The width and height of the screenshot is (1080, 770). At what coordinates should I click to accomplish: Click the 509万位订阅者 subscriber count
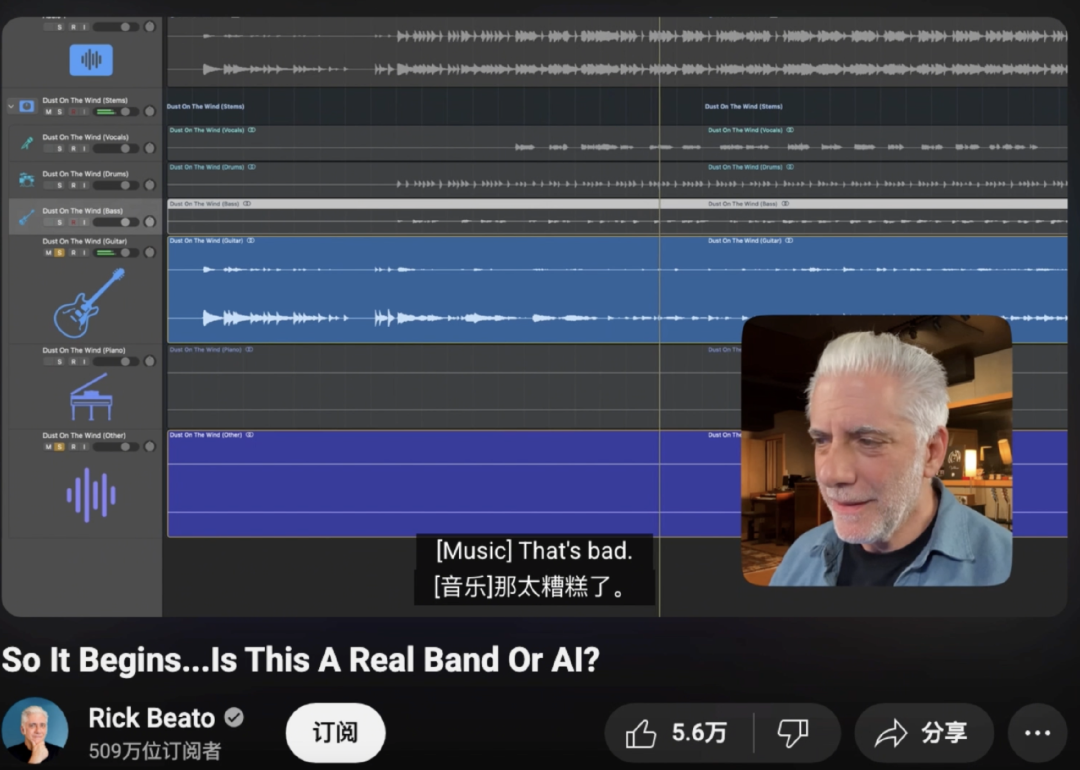point(155,751)
